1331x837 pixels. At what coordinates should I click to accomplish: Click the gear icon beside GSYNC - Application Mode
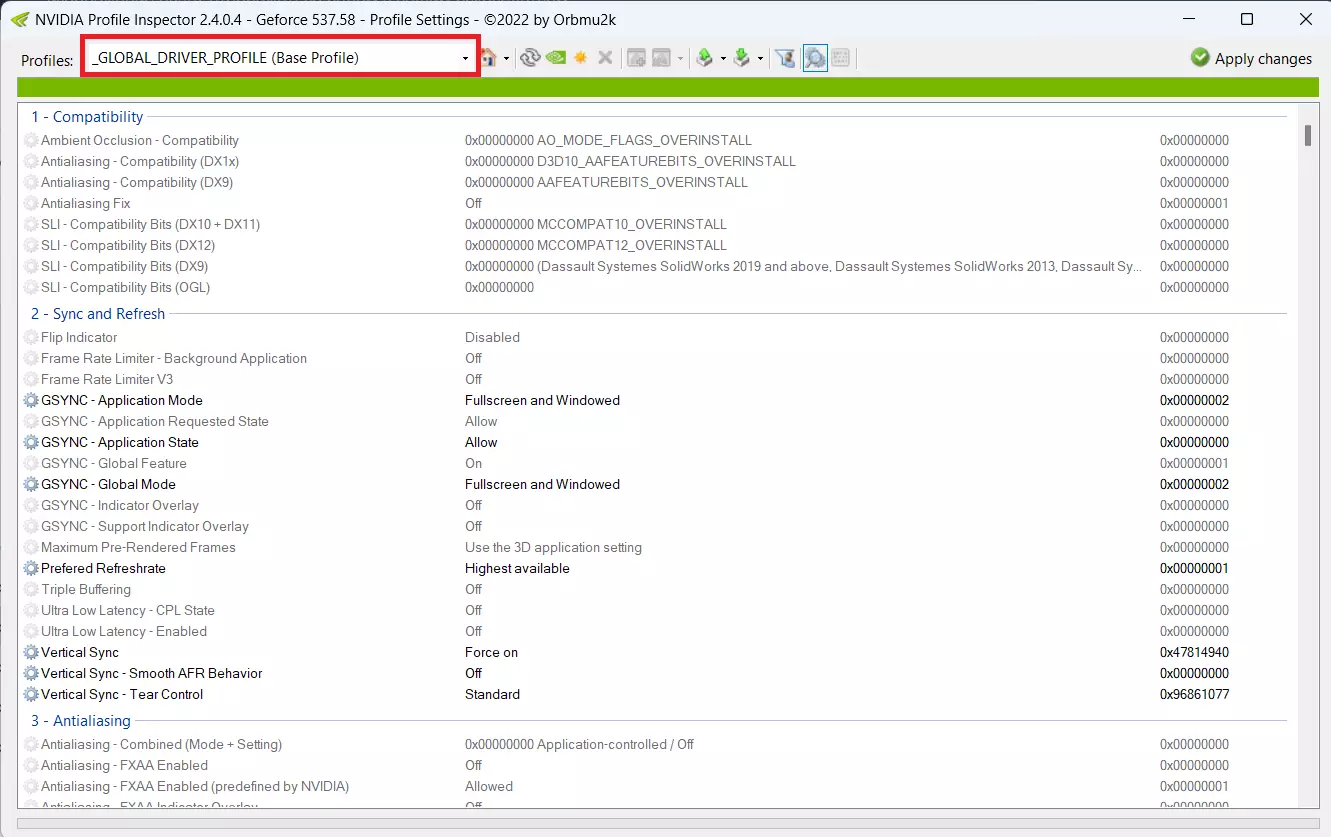pos(31,401)
